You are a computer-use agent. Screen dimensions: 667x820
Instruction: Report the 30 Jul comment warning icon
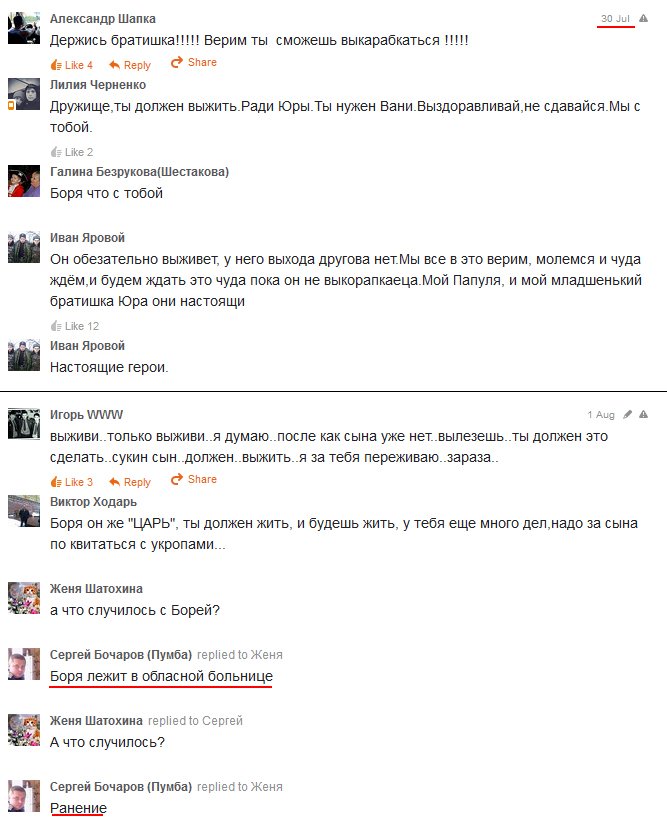pyautogui.click(x=643, y=18)
